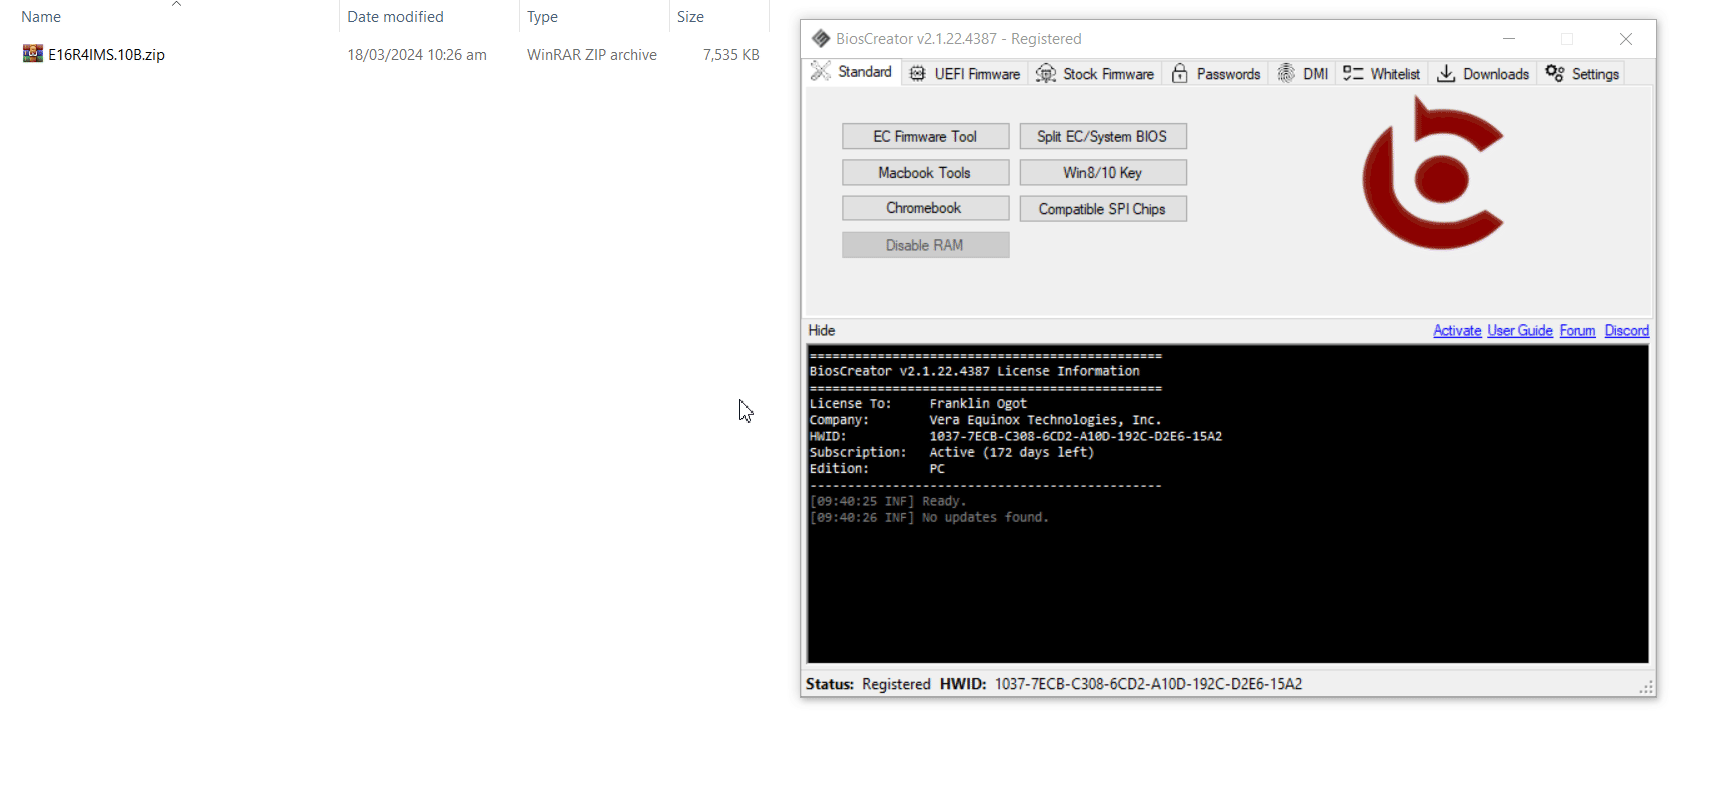This screenshot has width=1720, height=786.
Task: Click the Stock Firmware icon
Action: coord(1046,74)
